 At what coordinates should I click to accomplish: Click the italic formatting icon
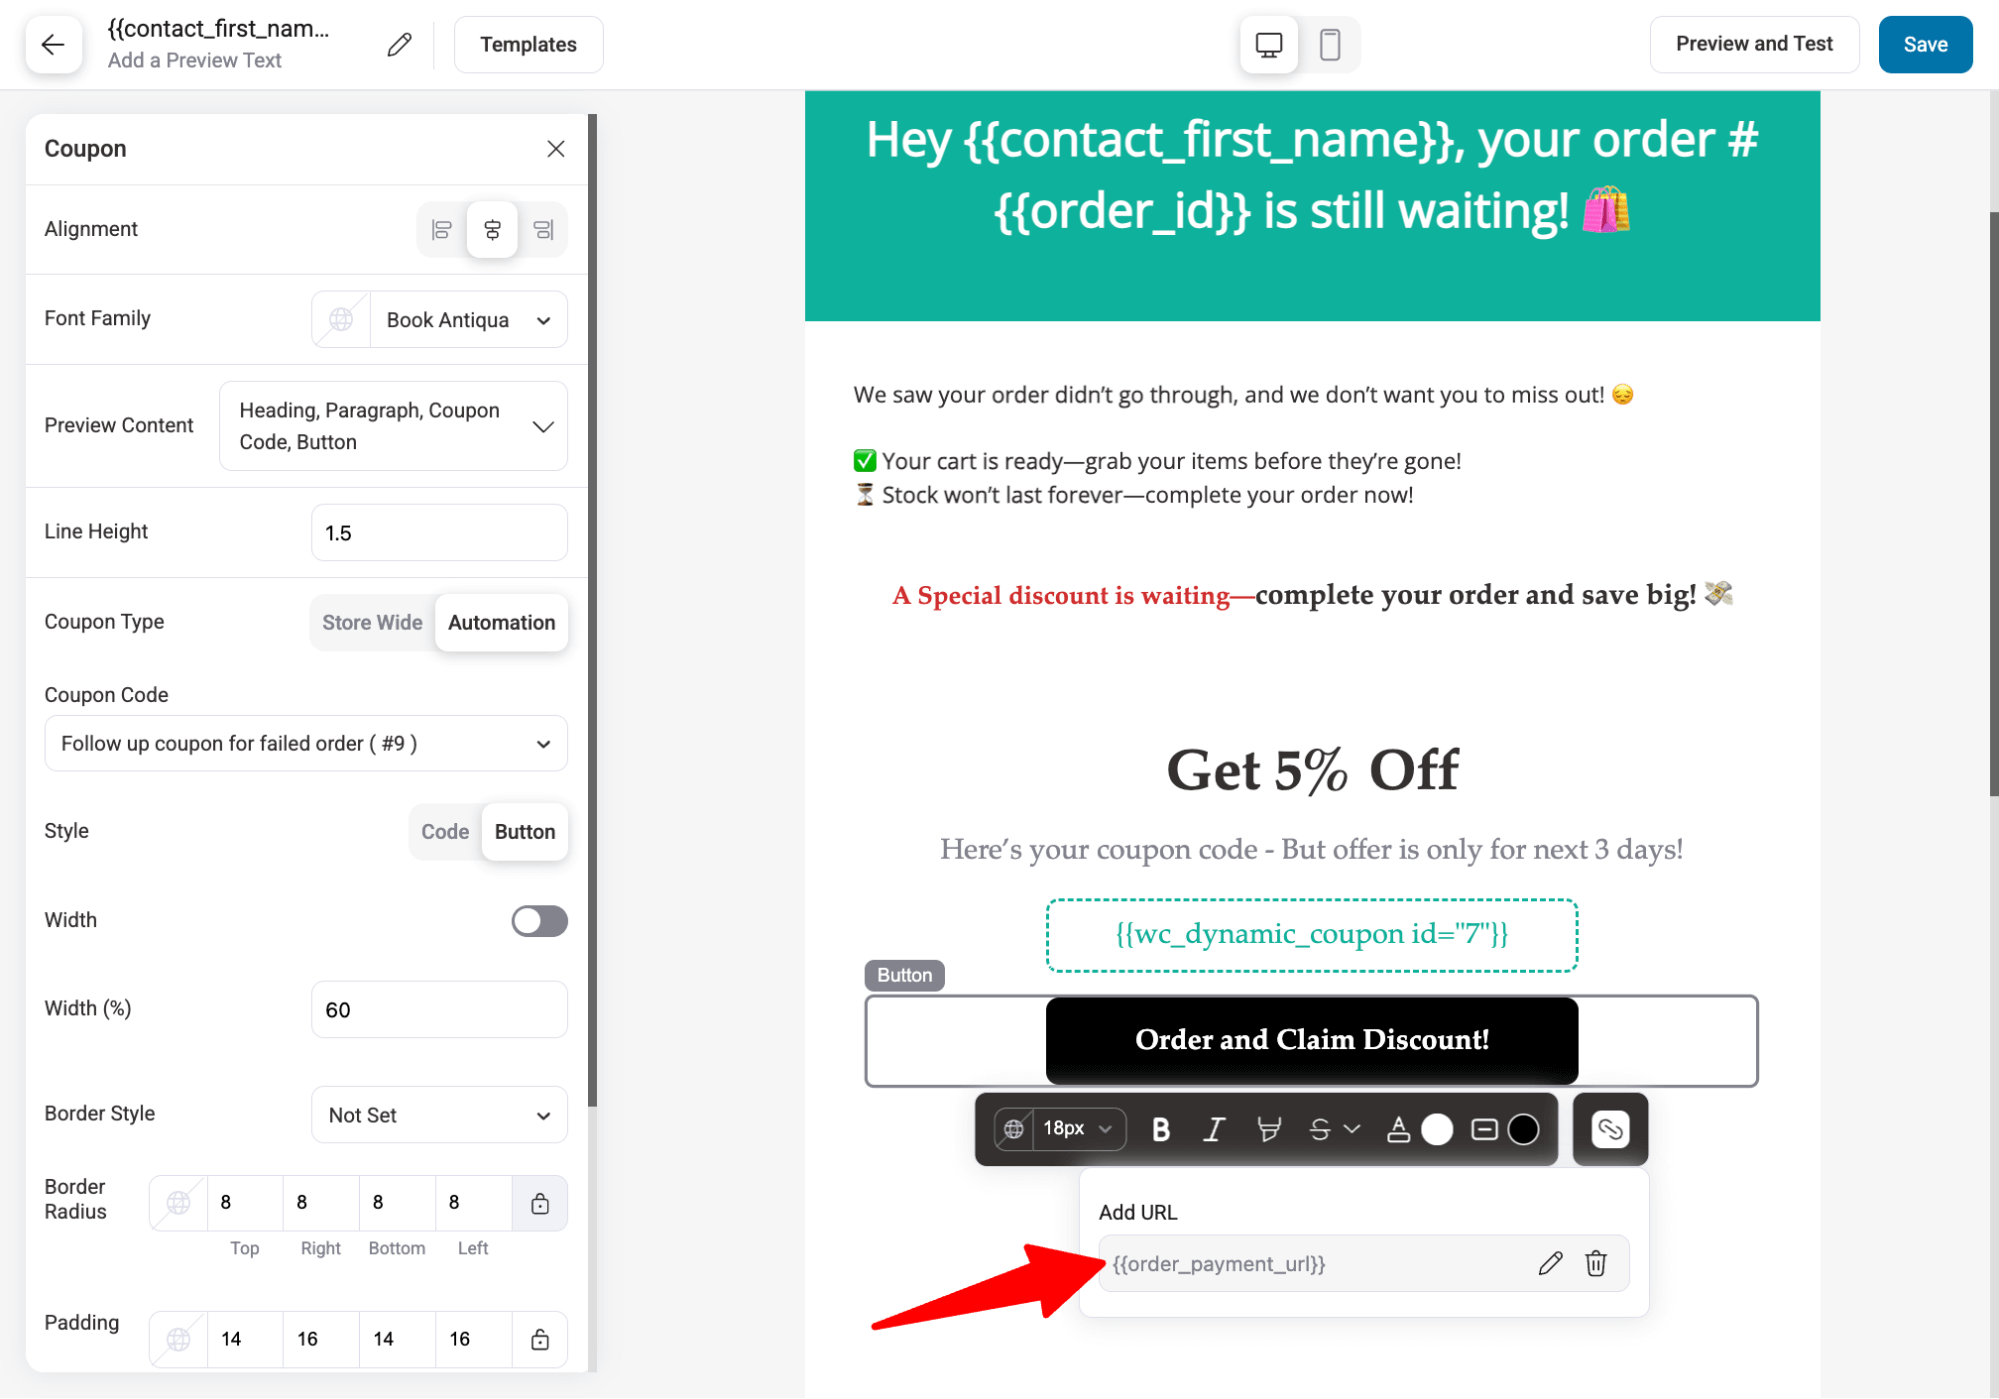pos(1215,1129)
